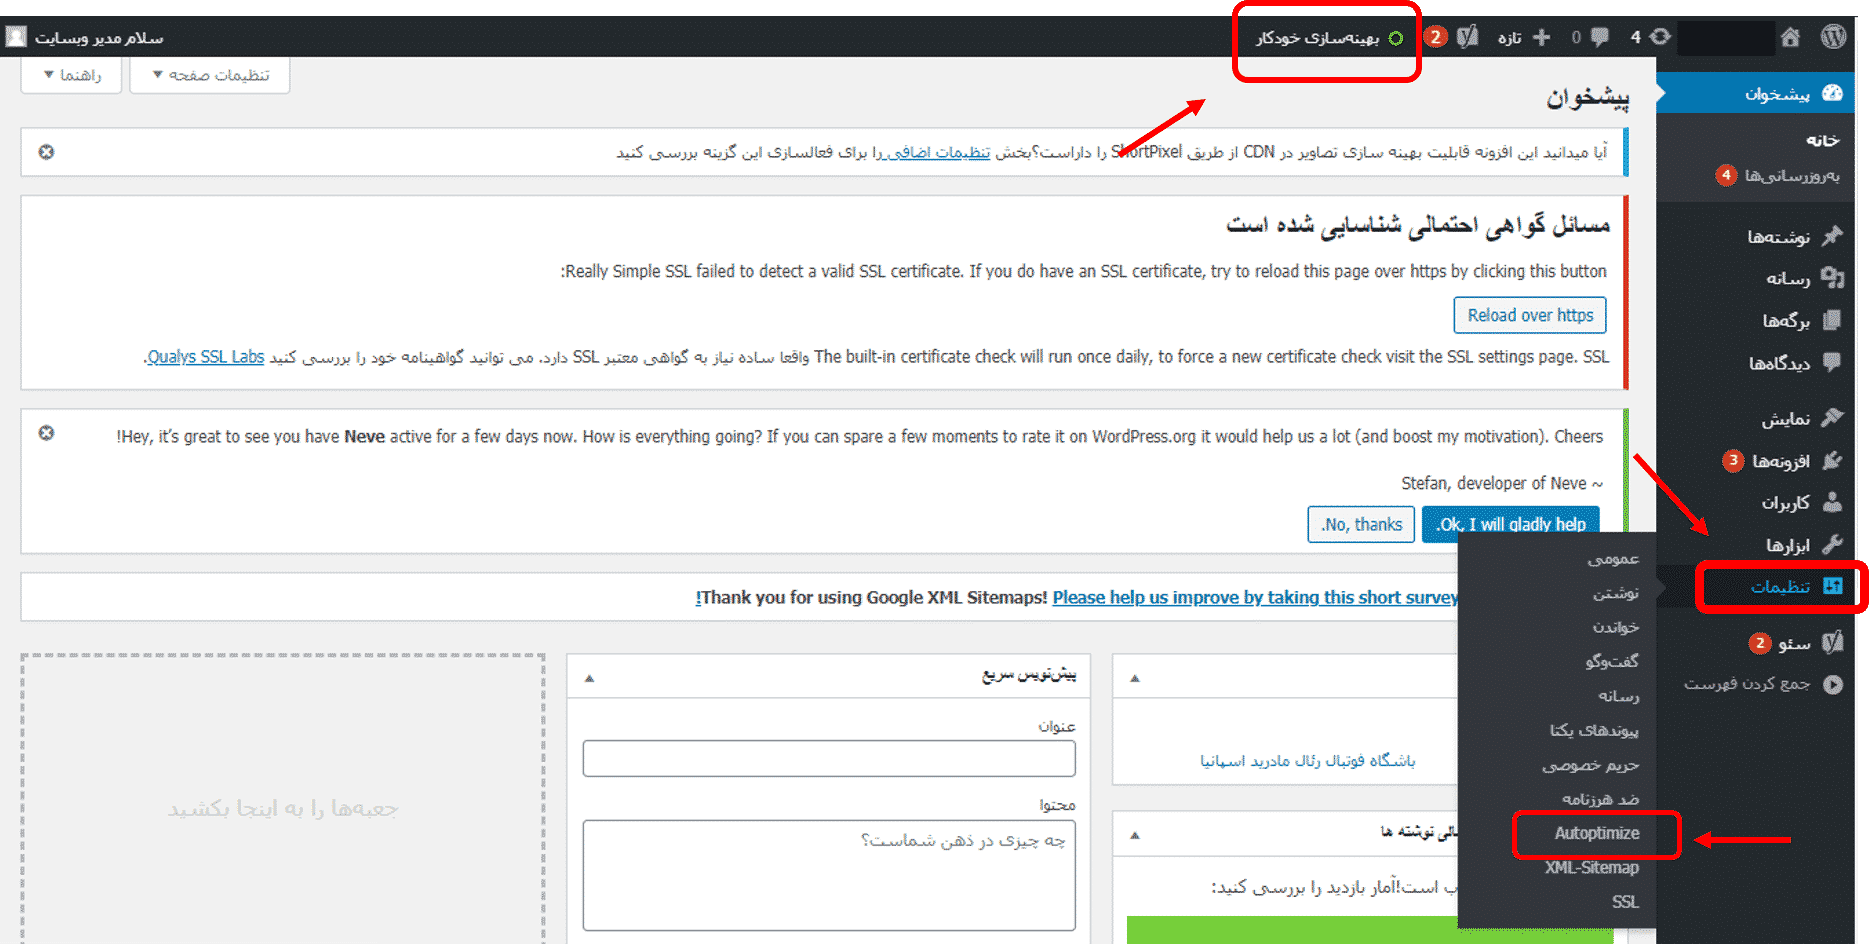Click the pages icon beside برگه‌ها
Viewport: 1869px width, 944px height.
(1832, 320)
